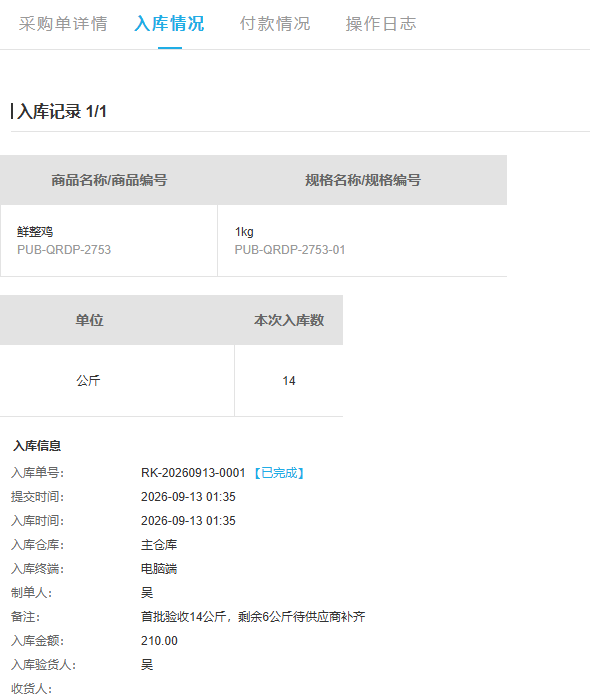Open the 采购单详情 tab
This screenshot has height=696, width=590.
(63, 24)
